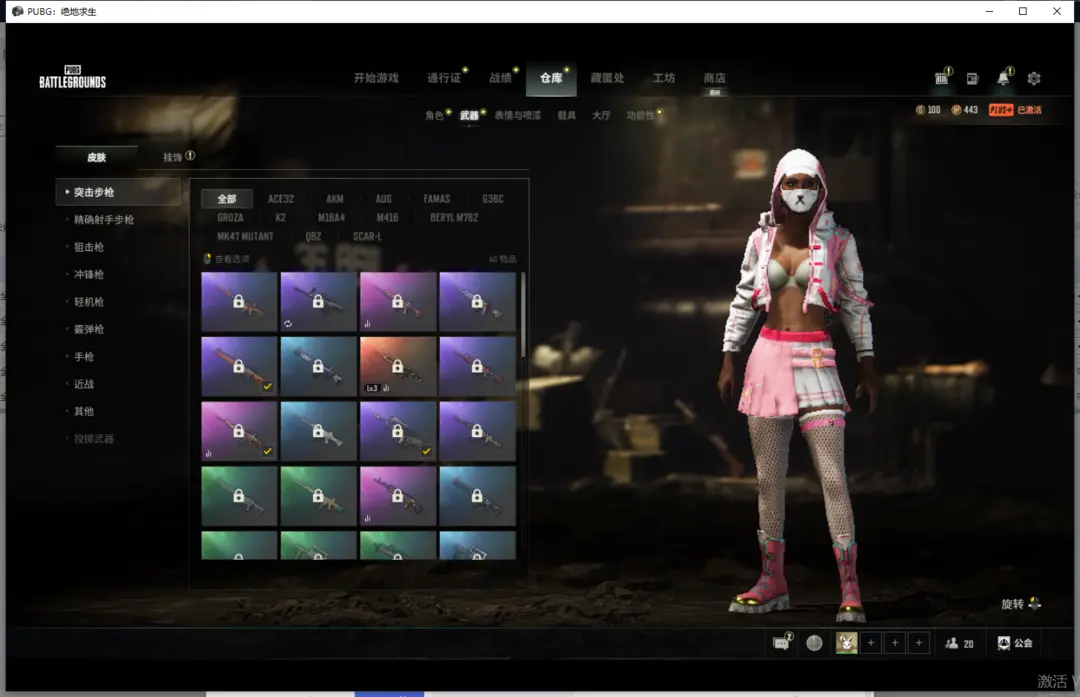The height and width of the screenshot is (697, 1080).
Task: Open the chat messages icon
Action: coord(781,643)
